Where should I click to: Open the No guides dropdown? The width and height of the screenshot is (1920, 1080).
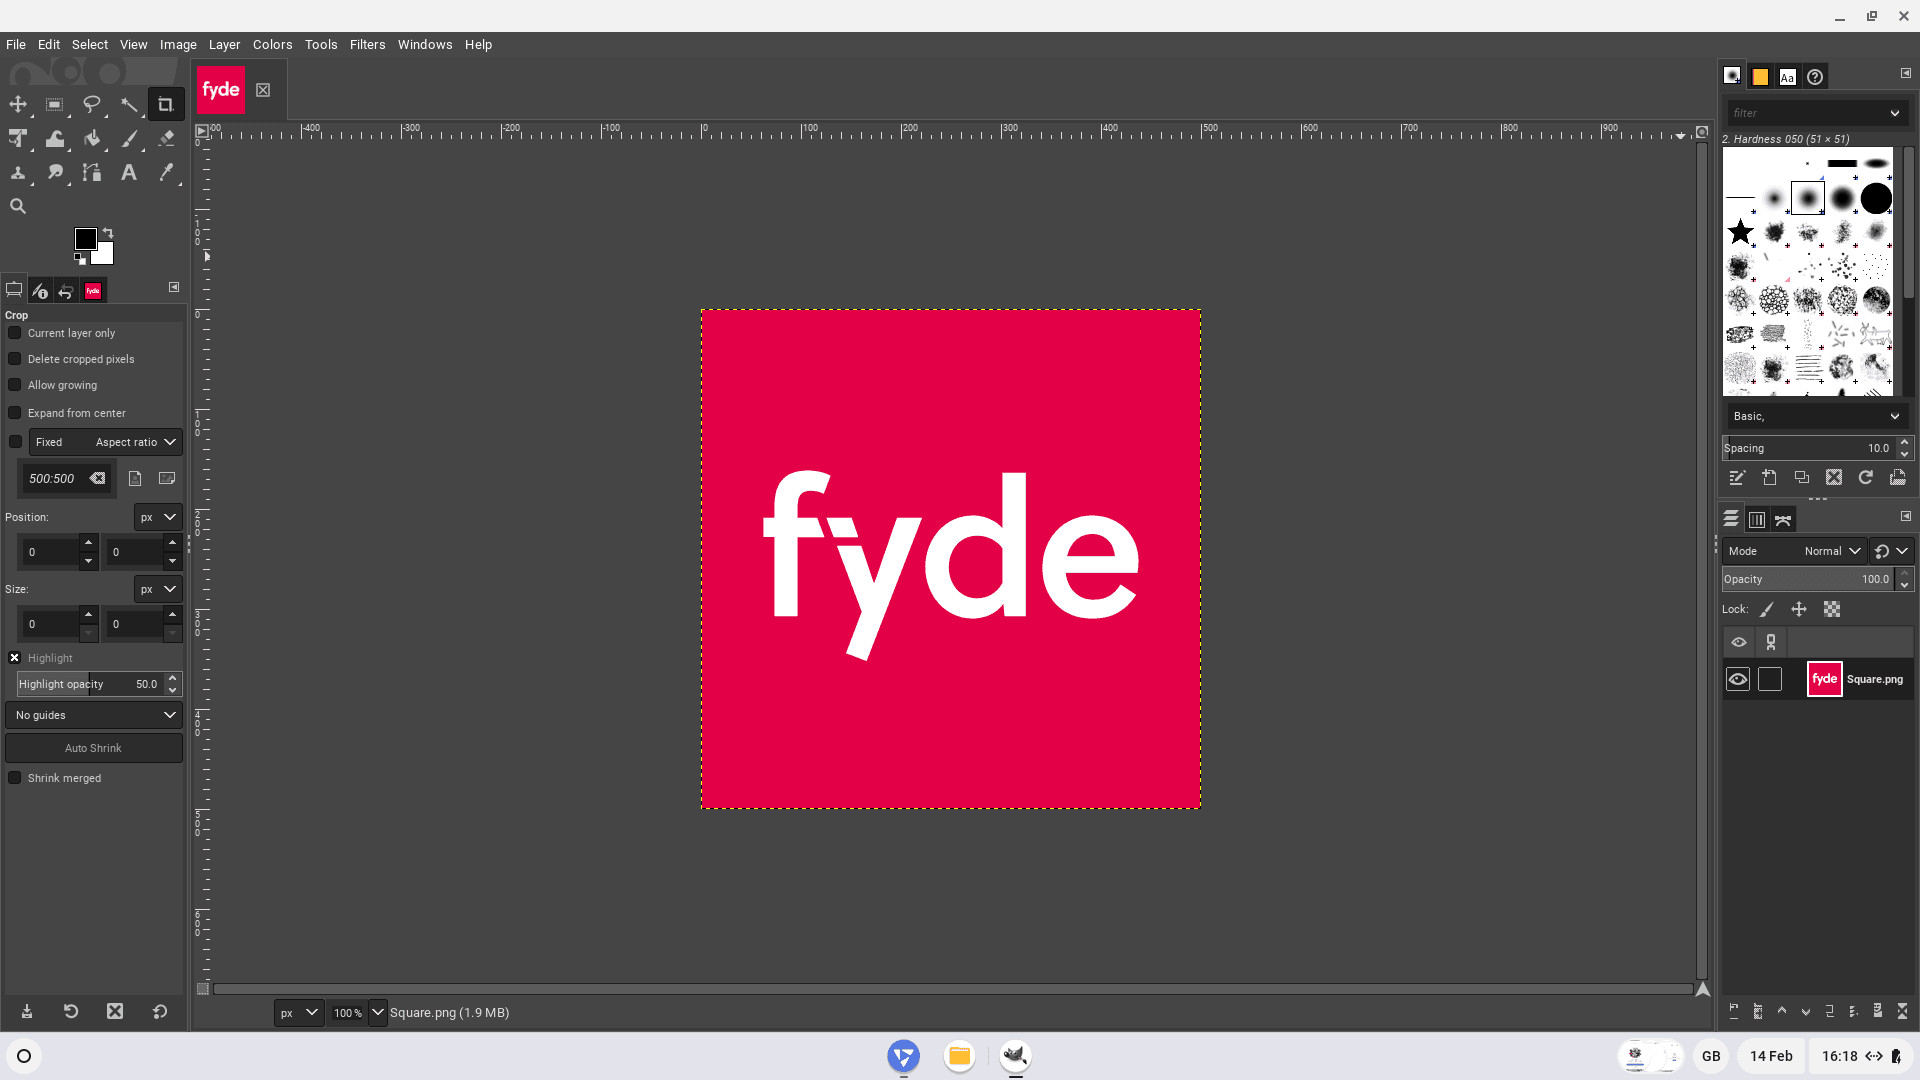click(94, 715)
